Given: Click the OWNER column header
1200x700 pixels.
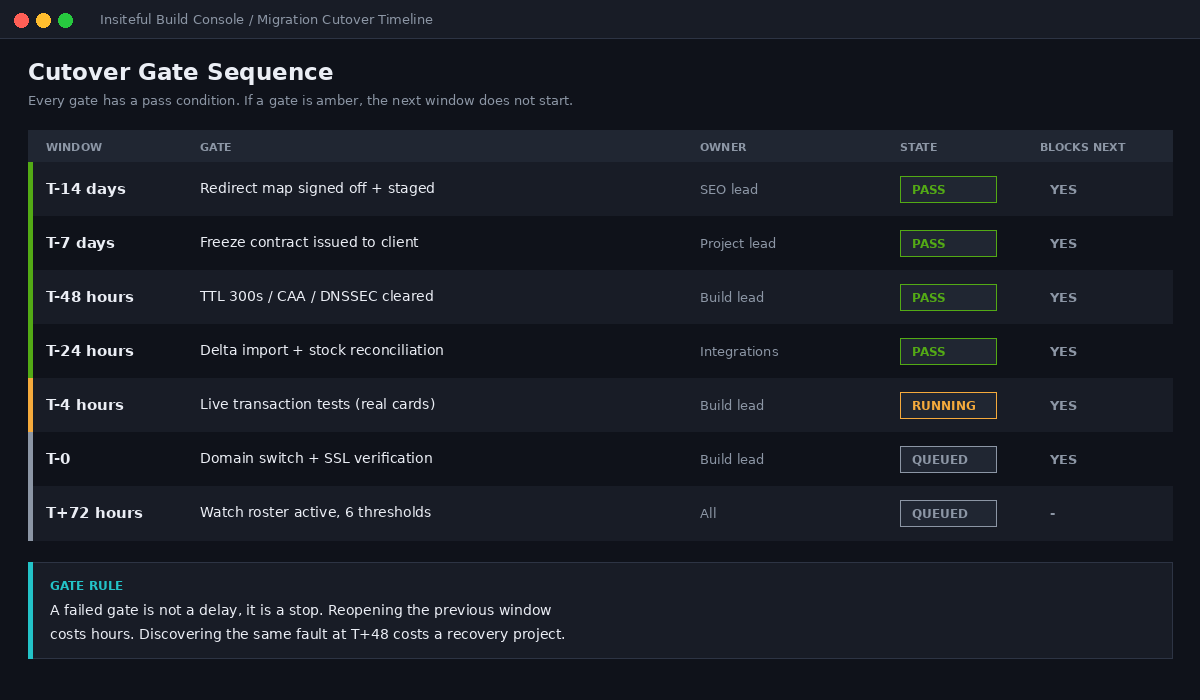Looking at the screenshot, I should coord(723,147).
